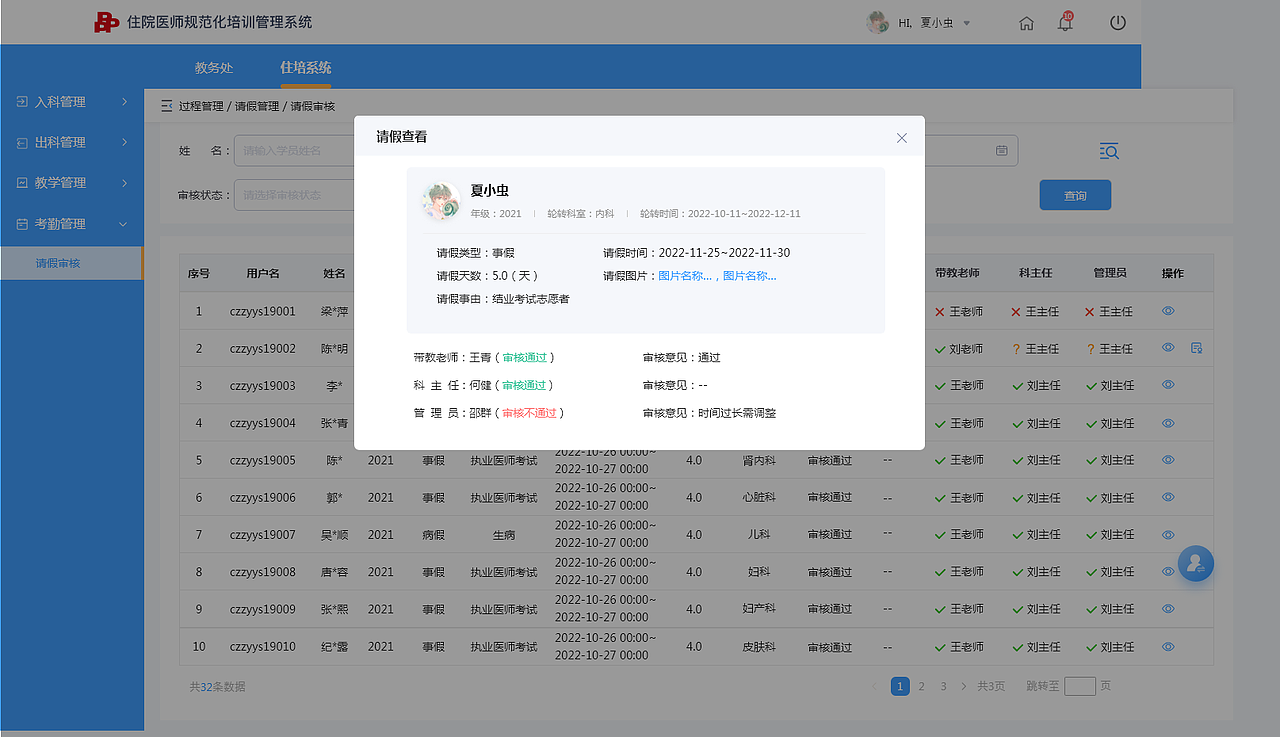
Task: Click username cell czzyys19008
Action: [x=263, y=572]
